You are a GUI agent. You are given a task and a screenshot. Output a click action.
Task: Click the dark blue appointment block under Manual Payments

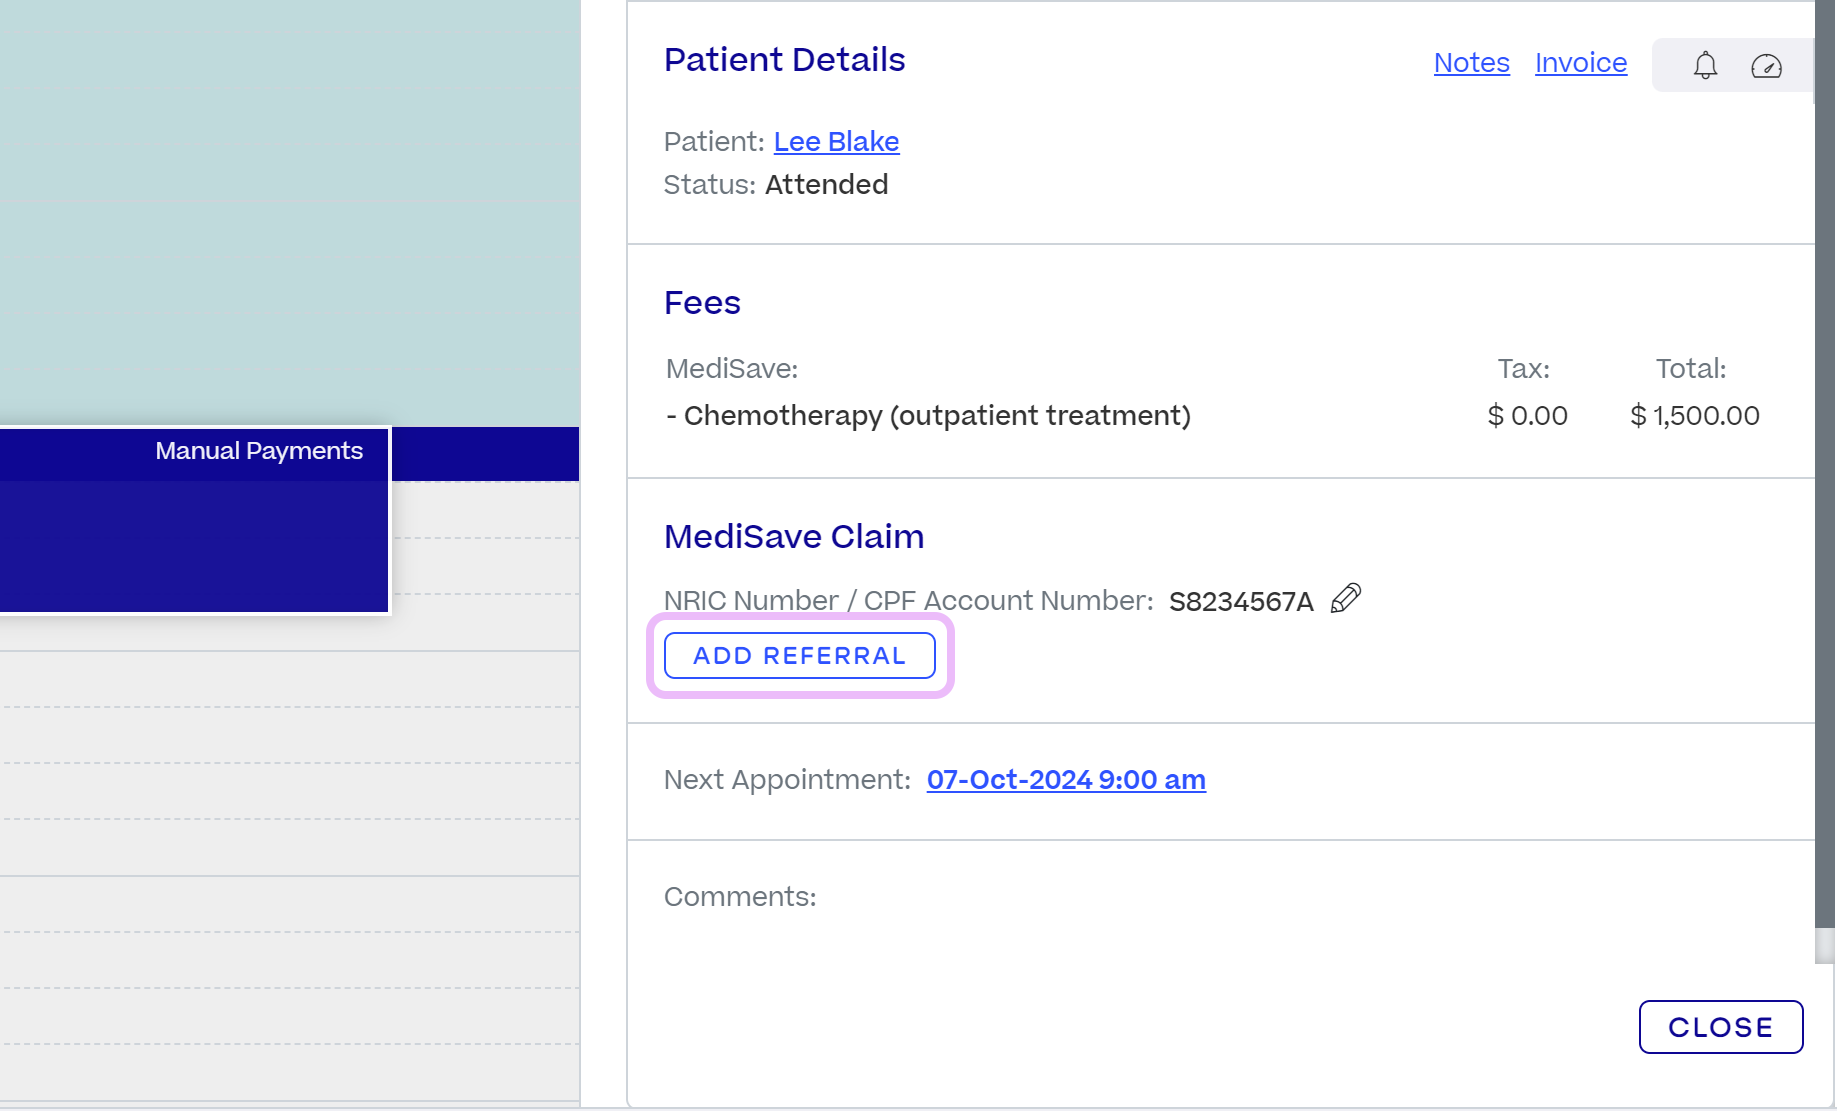click(x=193, y=545)
